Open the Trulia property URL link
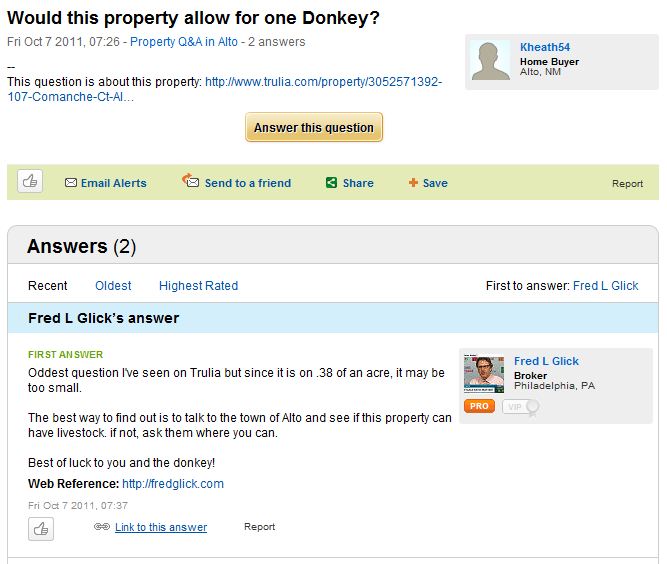 tap(323, 82)
